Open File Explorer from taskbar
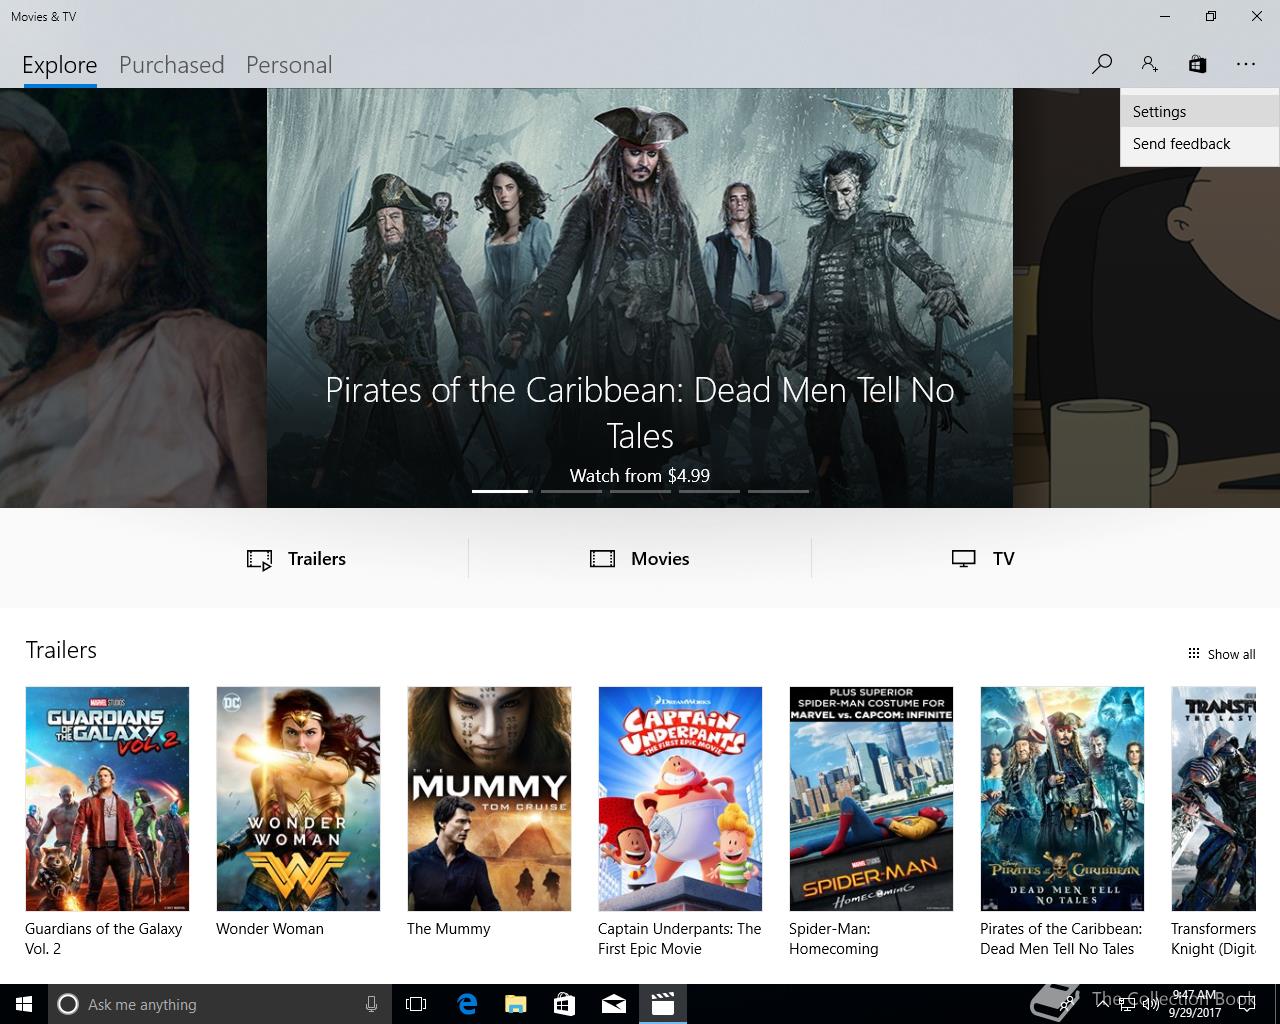 pyautogui.click(x=516, y=1004)
